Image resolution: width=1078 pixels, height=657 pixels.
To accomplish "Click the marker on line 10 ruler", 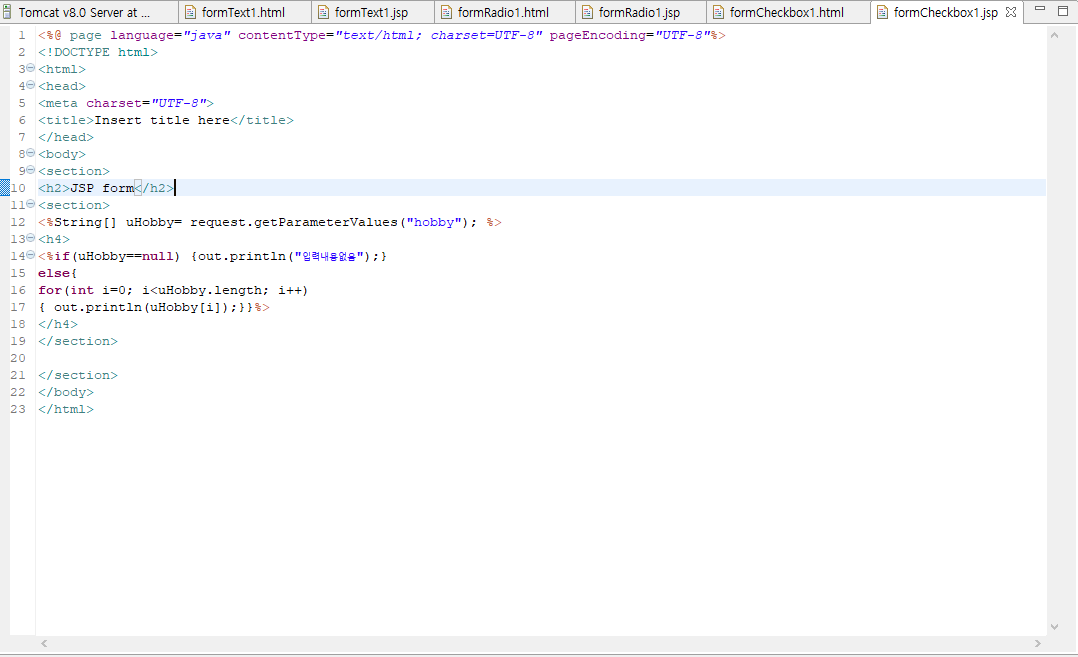I will (5, 188).
